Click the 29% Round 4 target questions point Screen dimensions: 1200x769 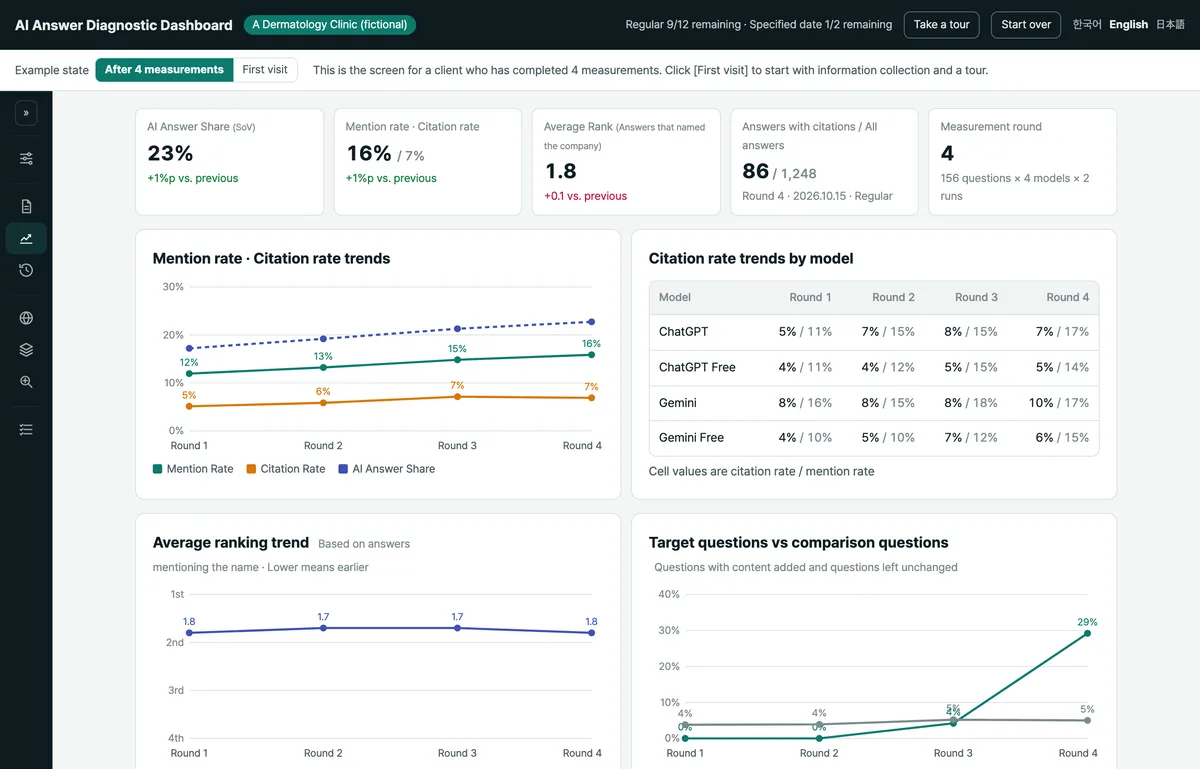pos(1087,633)
